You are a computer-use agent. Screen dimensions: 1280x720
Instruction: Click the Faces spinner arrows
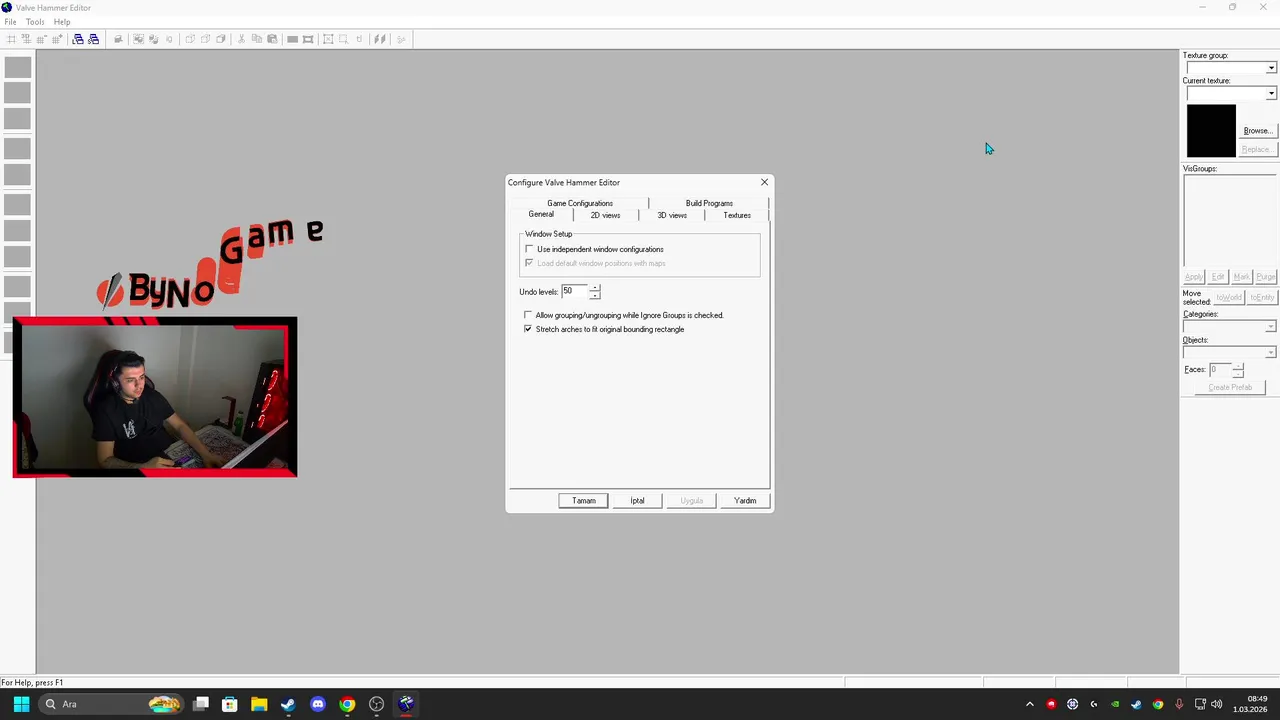tap(1238, 370)
